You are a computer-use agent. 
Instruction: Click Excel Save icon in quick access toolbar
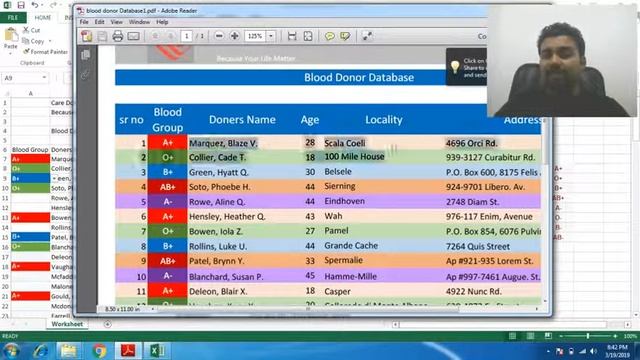(21, 5)
